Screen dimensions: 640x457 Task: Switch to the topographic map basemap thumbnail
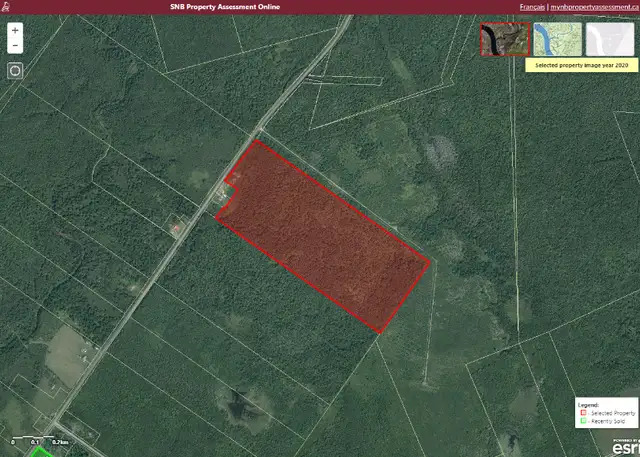point(558,39)
